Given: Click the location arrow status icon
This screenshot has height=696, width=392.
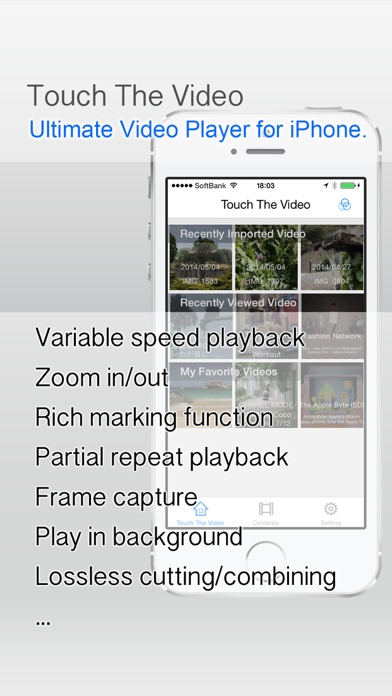Looking at the screenshot, I should 326,186.
